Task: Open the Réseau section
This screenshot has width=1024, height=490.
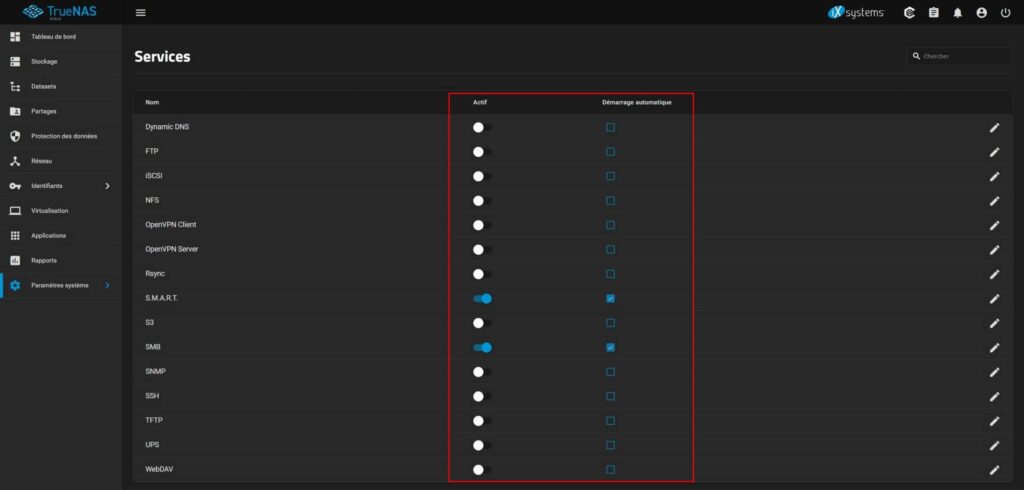Action: tap(61, 161)
